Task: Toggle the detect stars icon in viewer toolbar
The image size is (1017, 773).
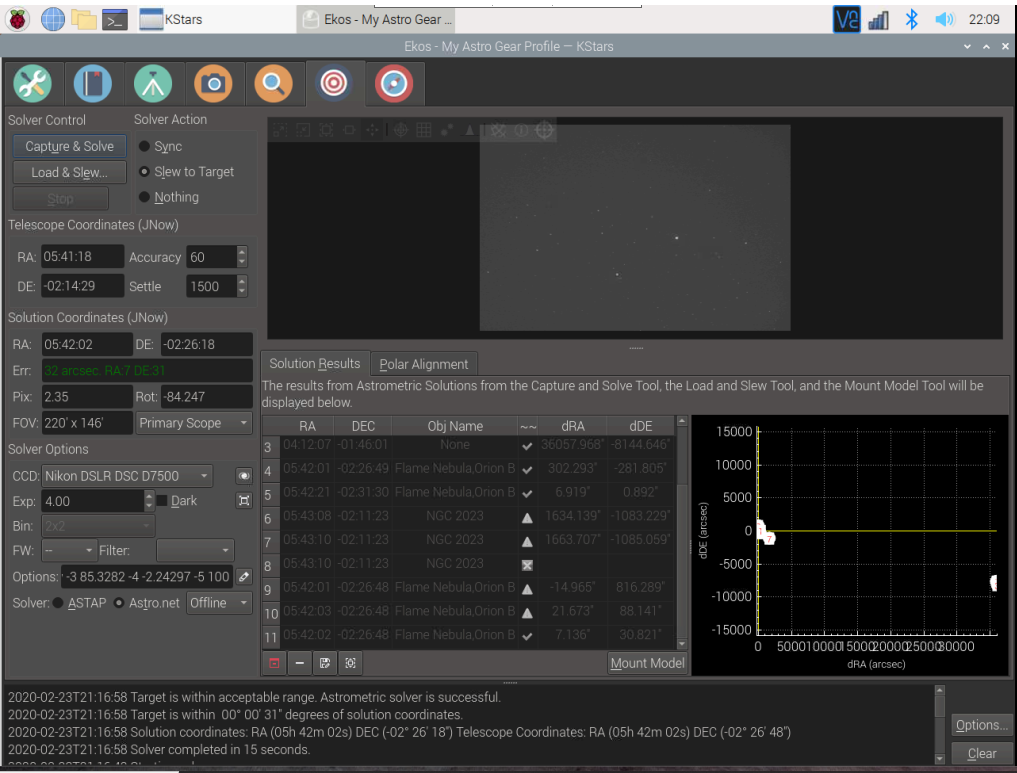Action: click(446, 130)
